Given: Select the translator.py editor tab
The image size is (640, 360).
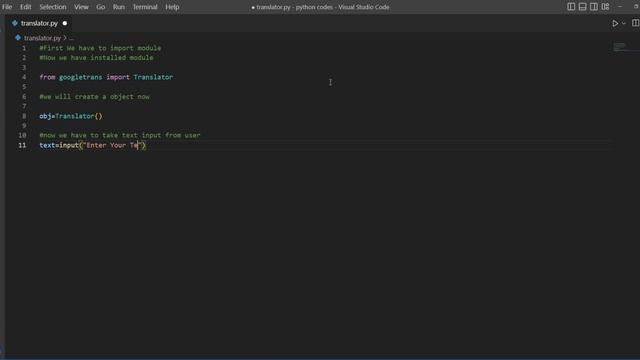Looking at the screenshot, I should (x=39, y=23).
